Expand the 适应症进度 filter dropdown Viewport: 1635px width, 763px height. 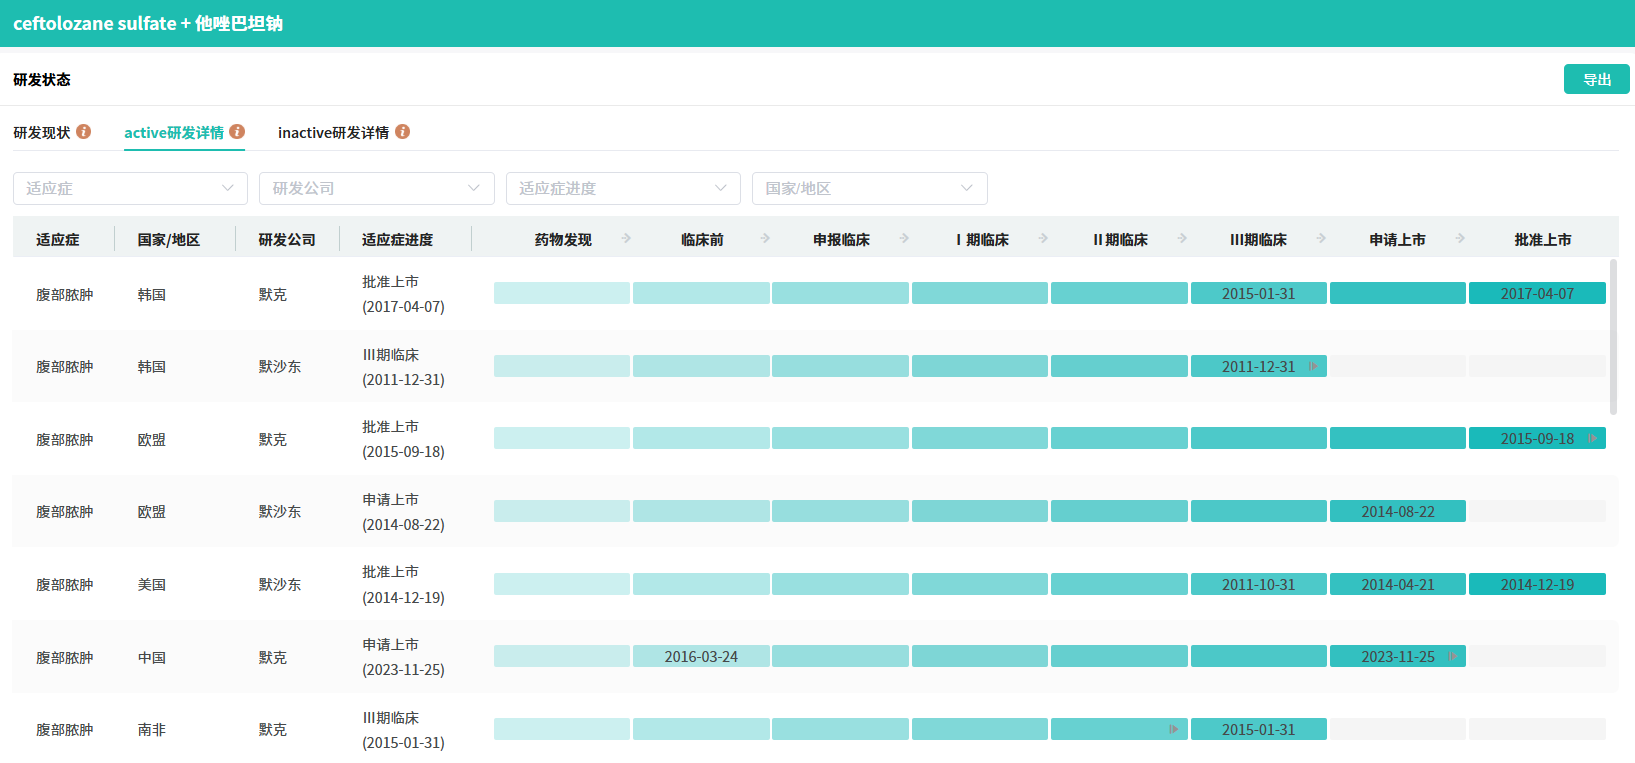(x=623, y=189)
